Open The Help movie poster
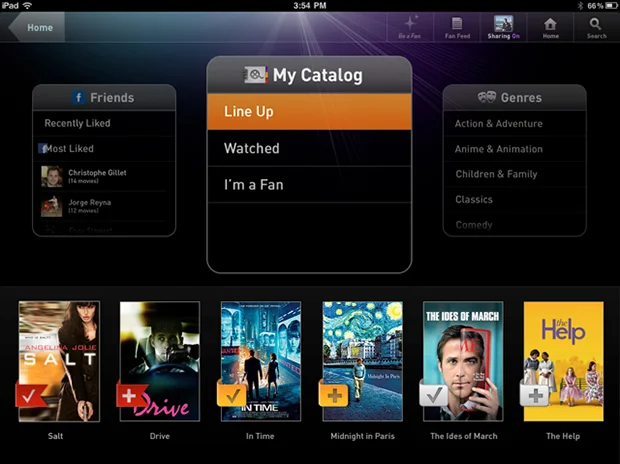Image resolution: width=620 pixels, height=464 pixels. [563, 361]
